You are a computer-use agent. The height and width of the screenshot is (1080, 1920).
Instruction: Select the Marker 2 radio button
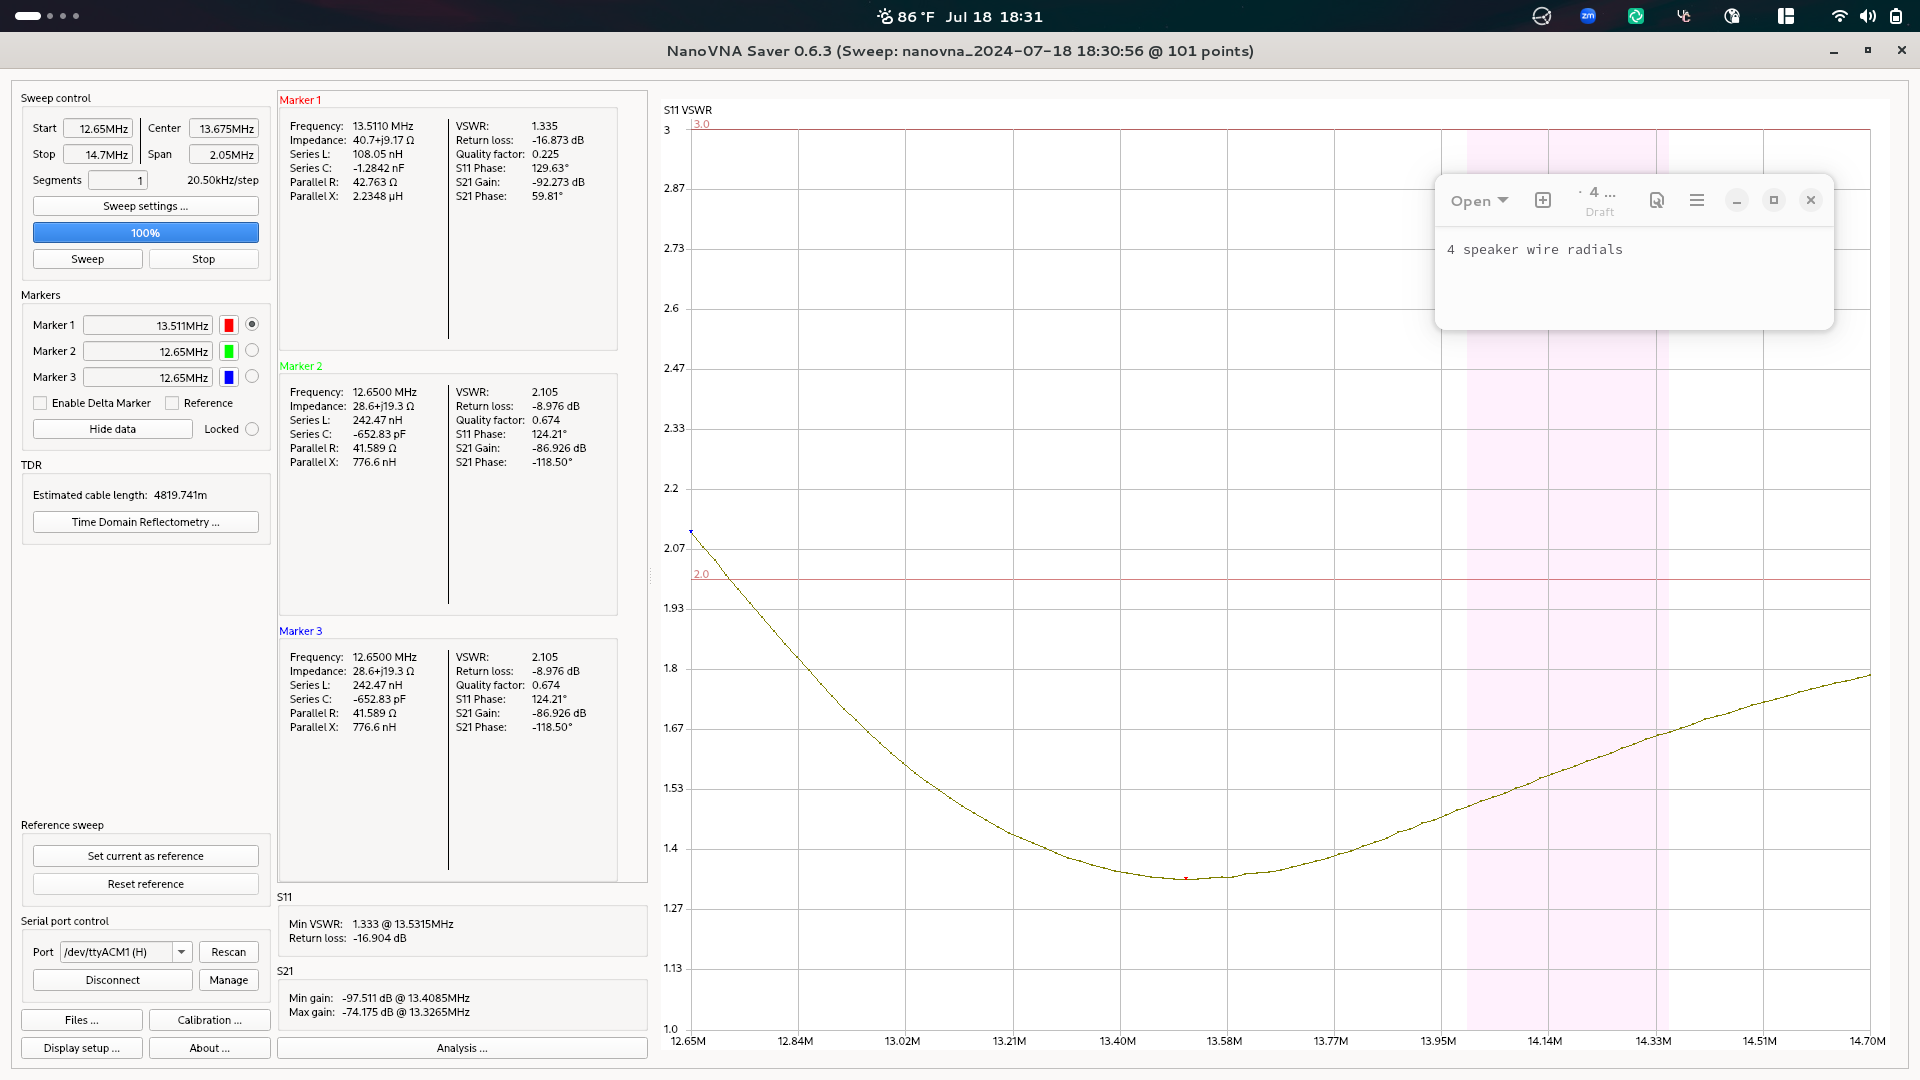coord(252,350)
